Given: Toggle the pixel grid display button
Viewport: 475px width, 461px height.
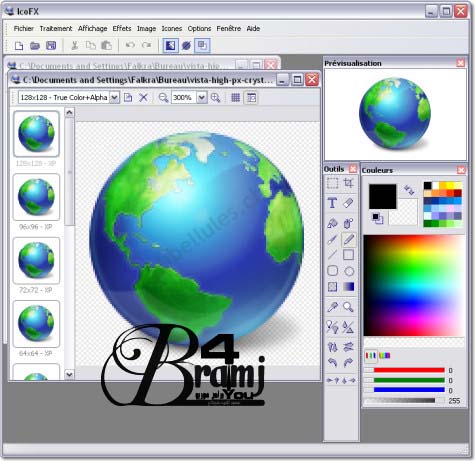Looking at the screenshot, I should pyautogui.click(x=235, y=98).
